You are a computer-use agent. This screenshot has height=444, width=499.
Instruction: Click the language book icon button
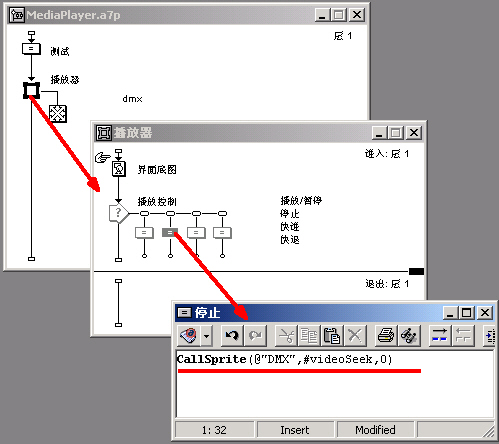pos(189,335)
